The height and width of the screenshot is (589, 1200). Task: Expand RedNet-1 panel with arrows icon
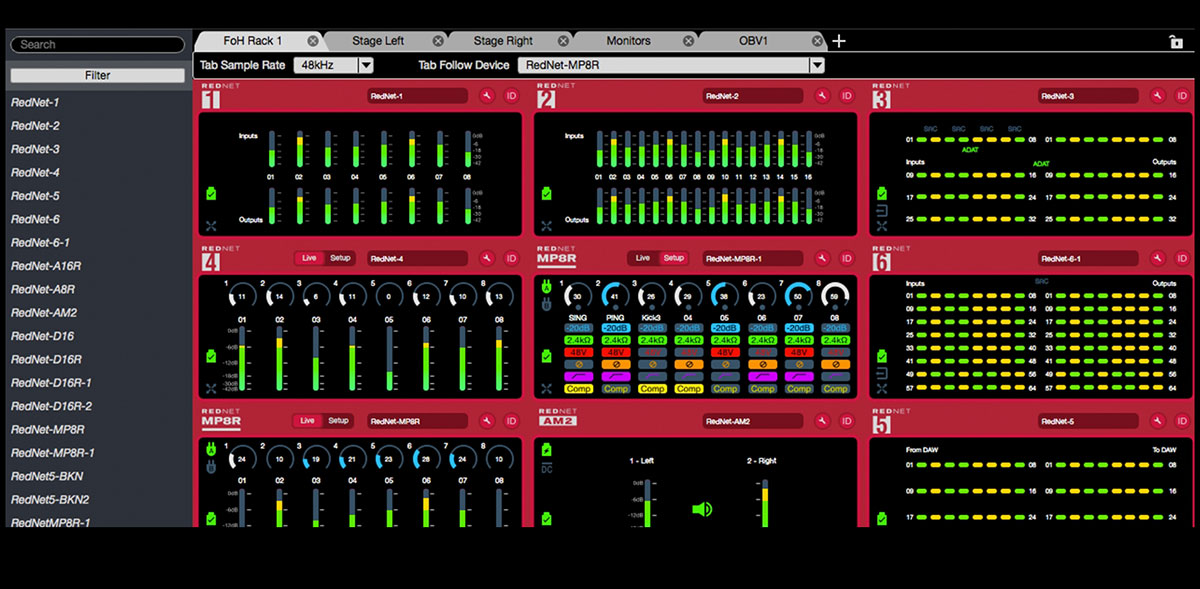point(211,226)
